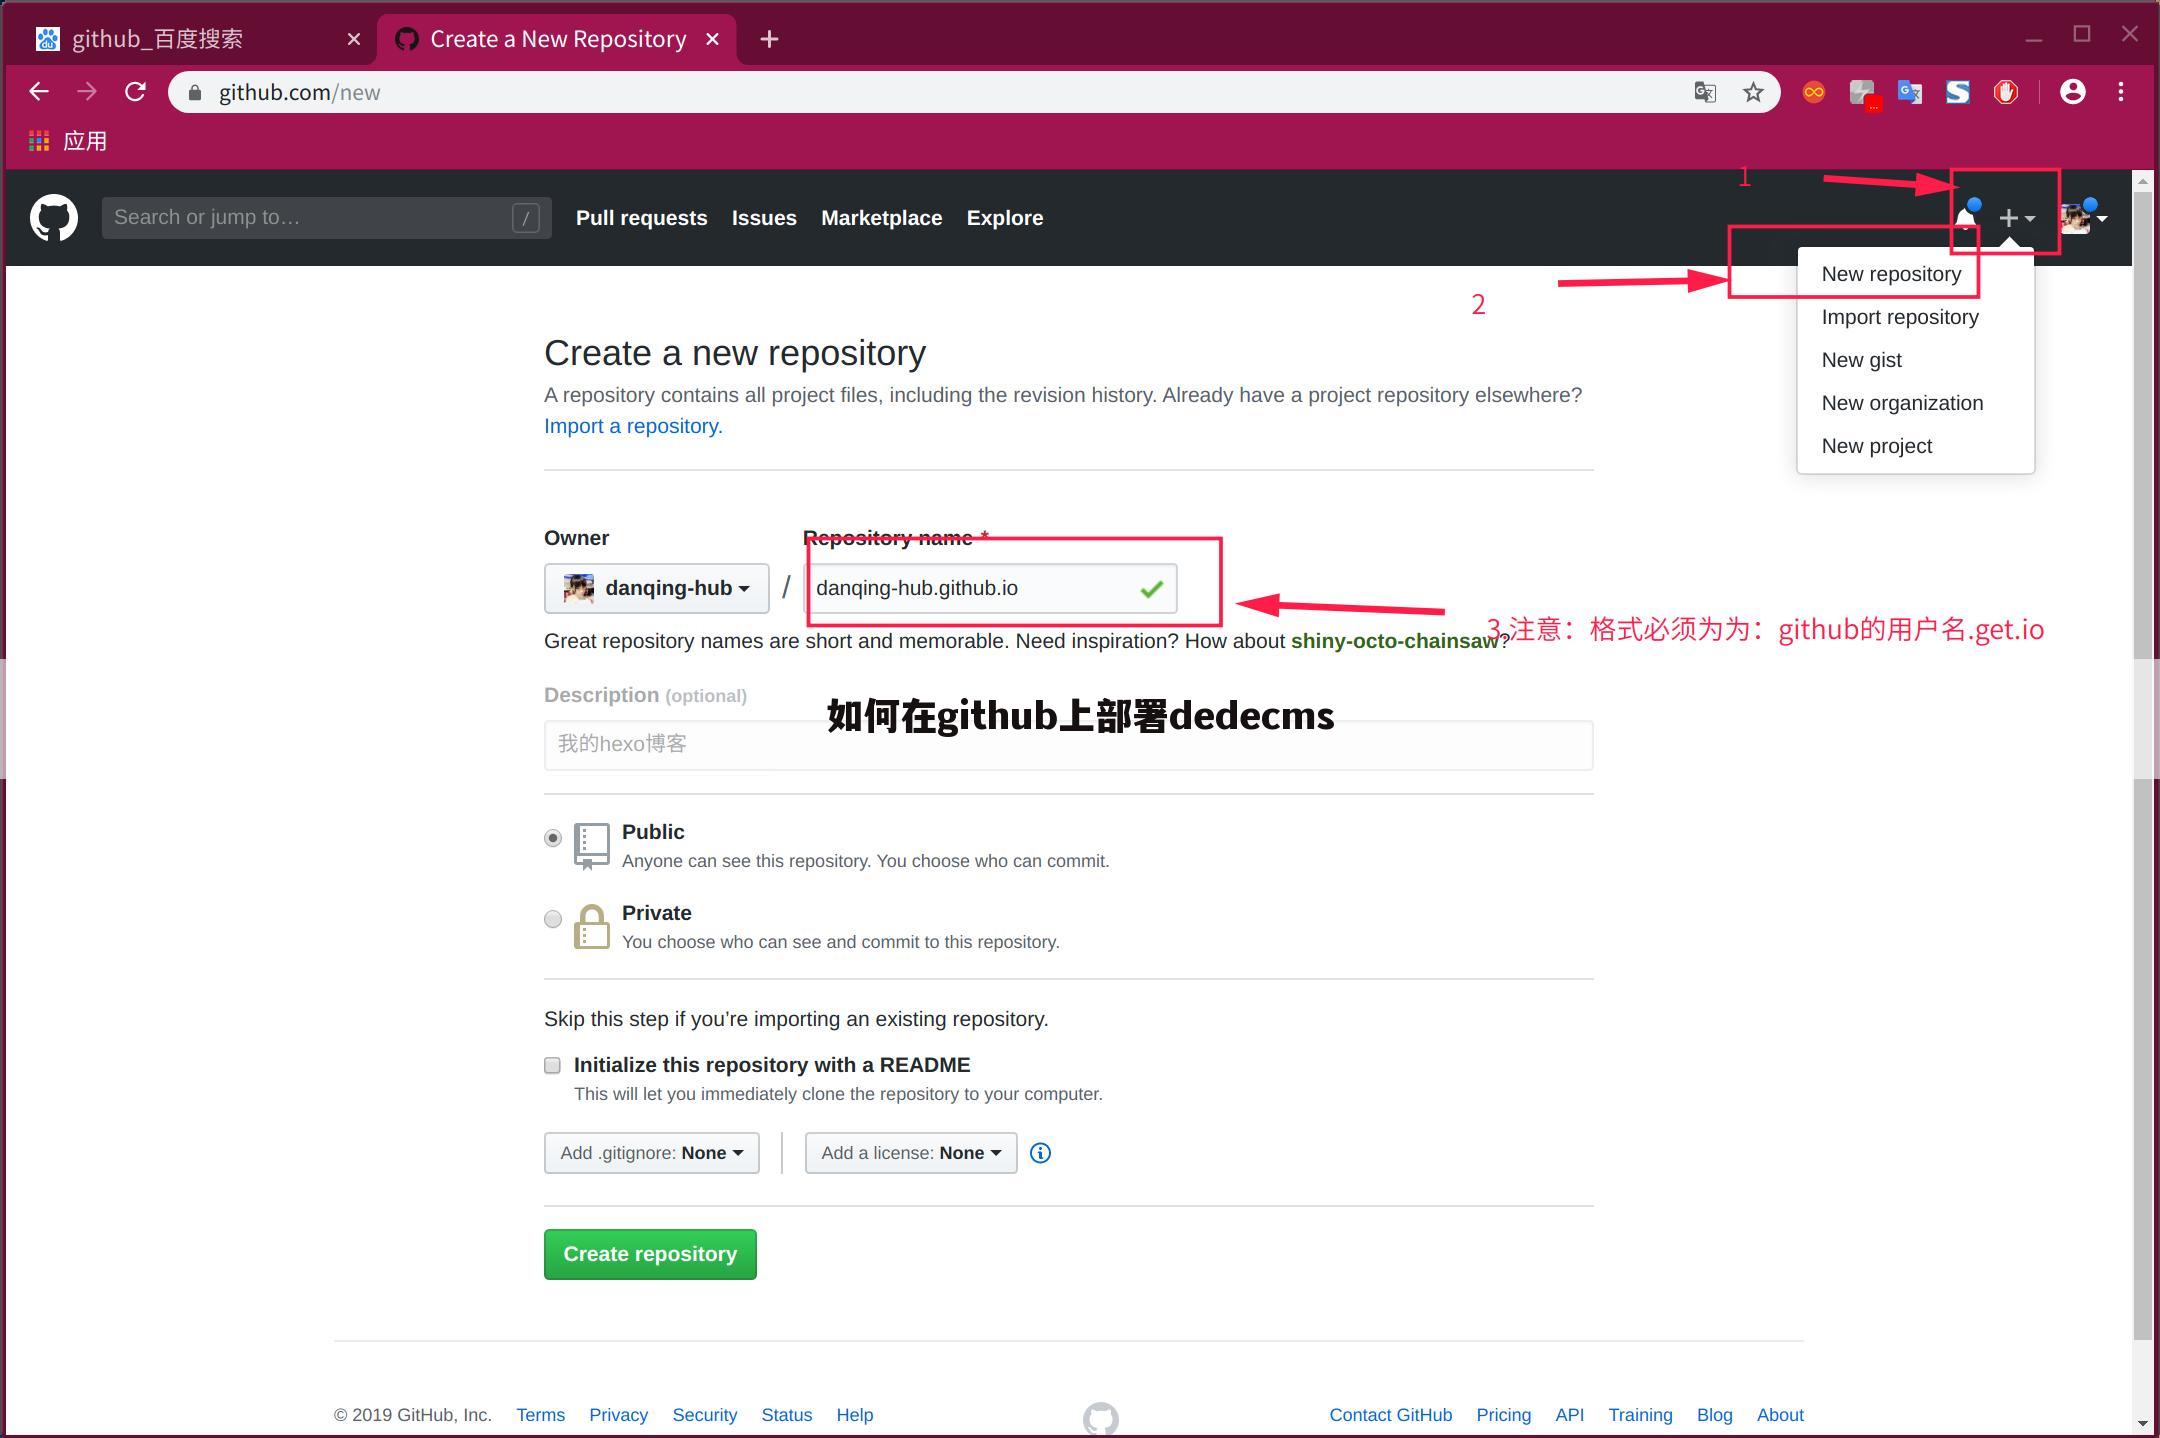
Task: Open the 'Add .gitignore: None' dropdown
Action: 651,1153
